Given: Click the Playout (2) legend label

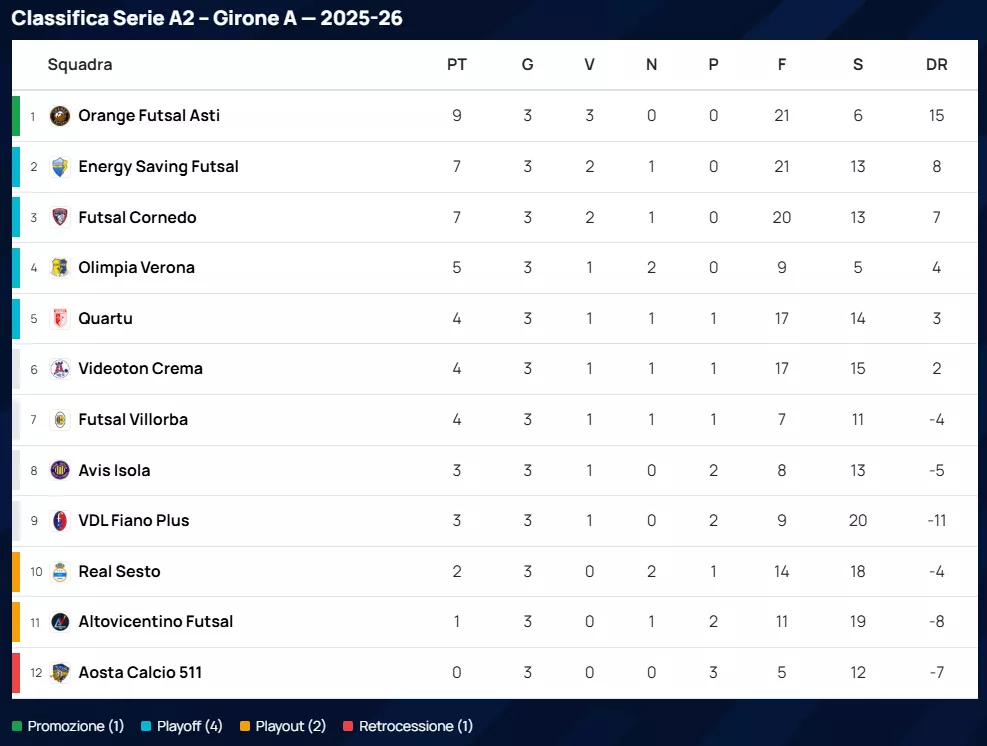Looking at the screenshot, I should pyautogui.click(x=290, y=726).
